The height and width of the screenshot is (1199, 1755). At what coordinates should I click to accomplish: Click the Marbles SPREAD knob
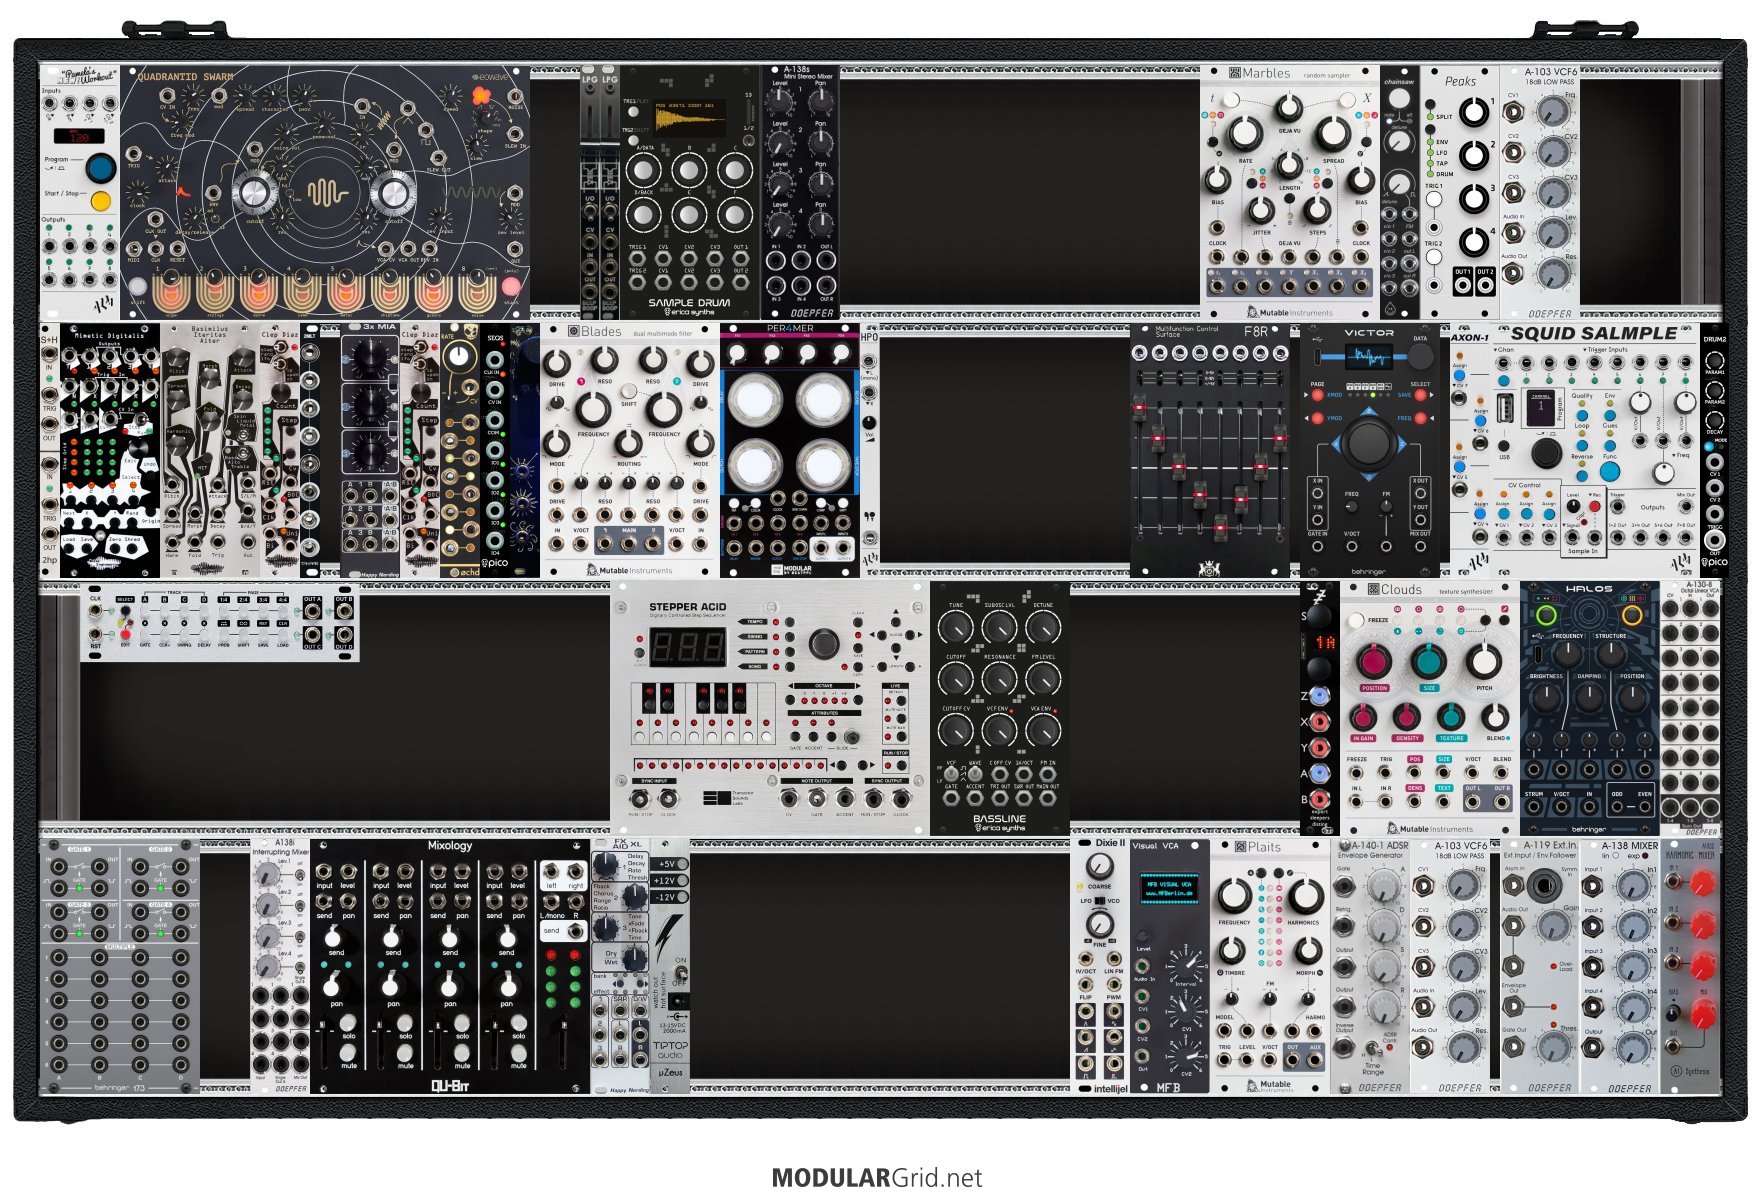[x=1333, y=133]
